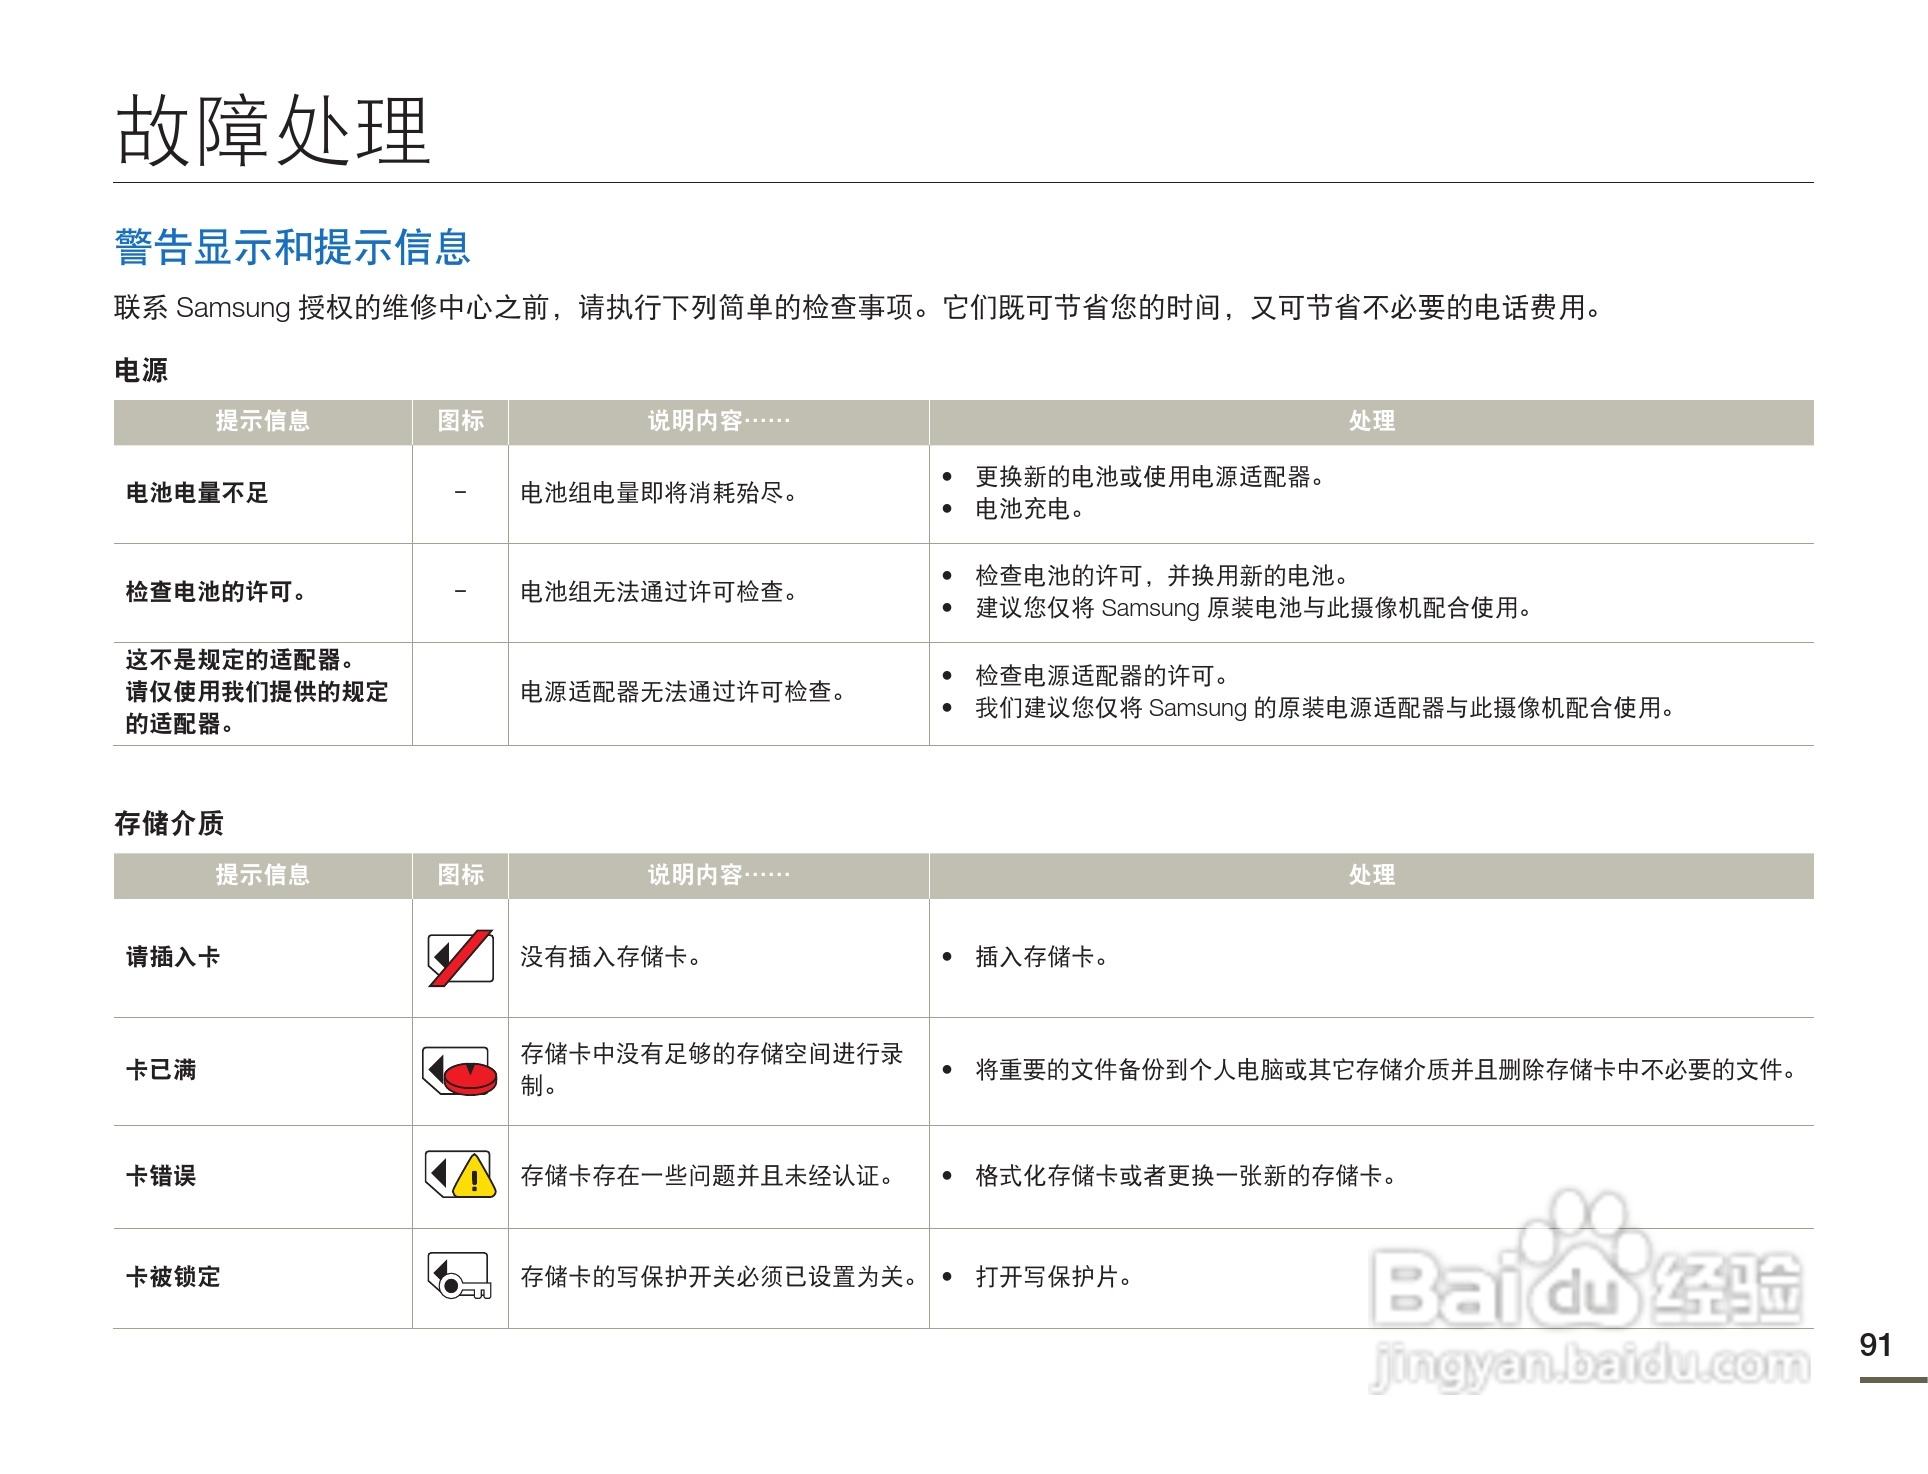The height and width of the screenshot is (1474, 1928).
Task: Click the jingyan.baidu.com watermark link
Action: pos(1589,1366)
